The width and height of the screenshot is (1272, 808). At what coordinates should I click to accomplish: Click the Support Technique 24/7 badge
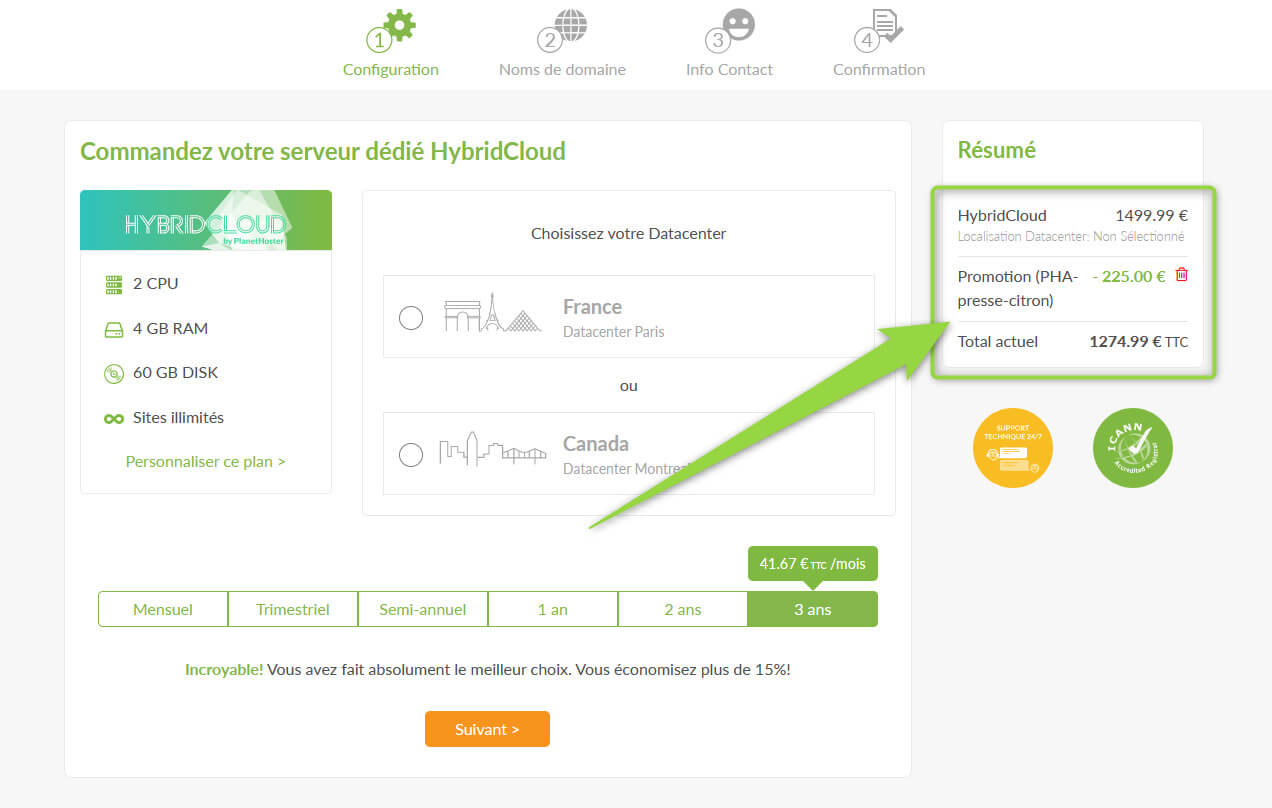pos(1013,448)
